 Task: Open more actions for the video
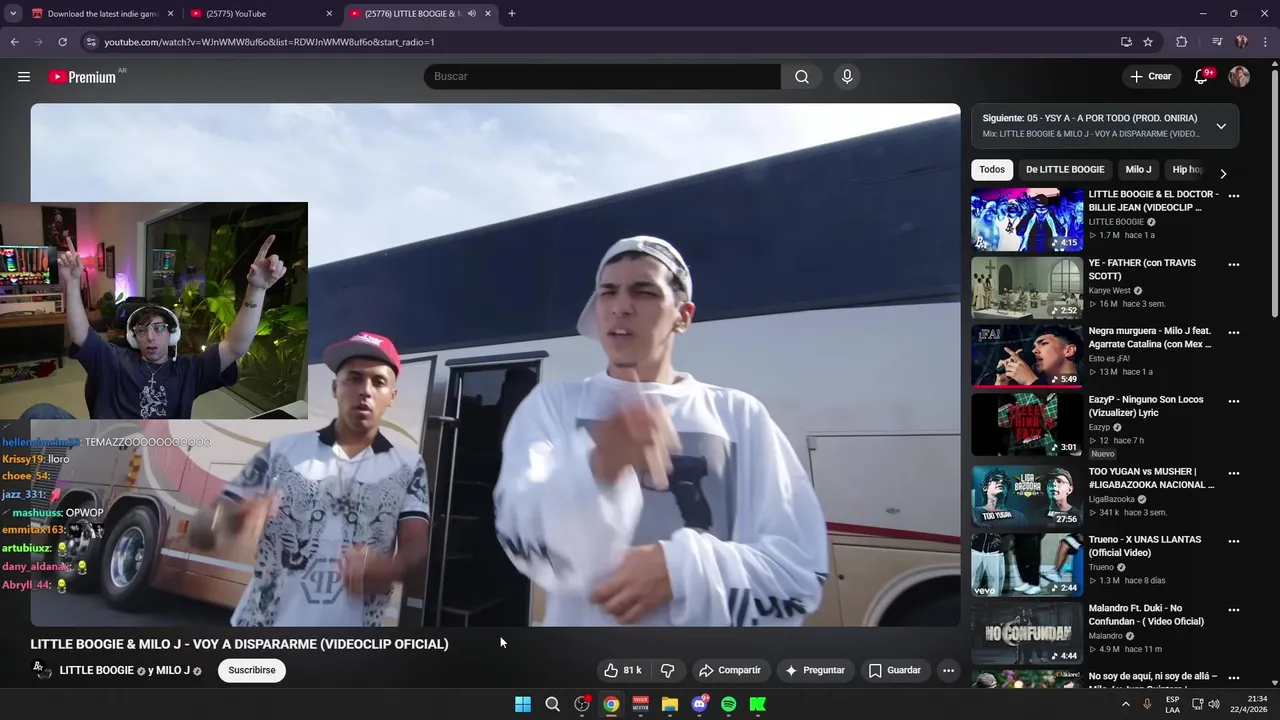click(948, 670)
